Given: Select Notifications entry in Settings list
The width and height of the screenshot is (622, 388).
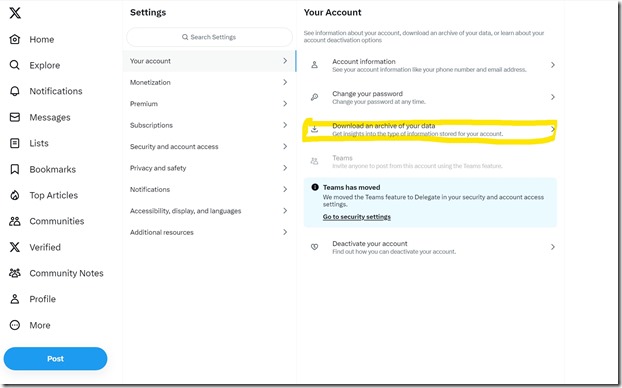Looking at the screenshot, I should (209, 189).
